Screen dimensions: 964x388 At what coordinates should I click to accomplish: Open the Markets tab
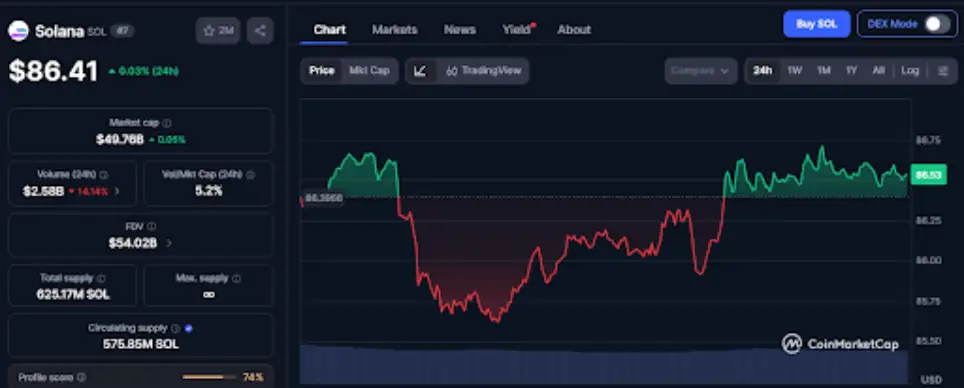click(x=395, y=30)
